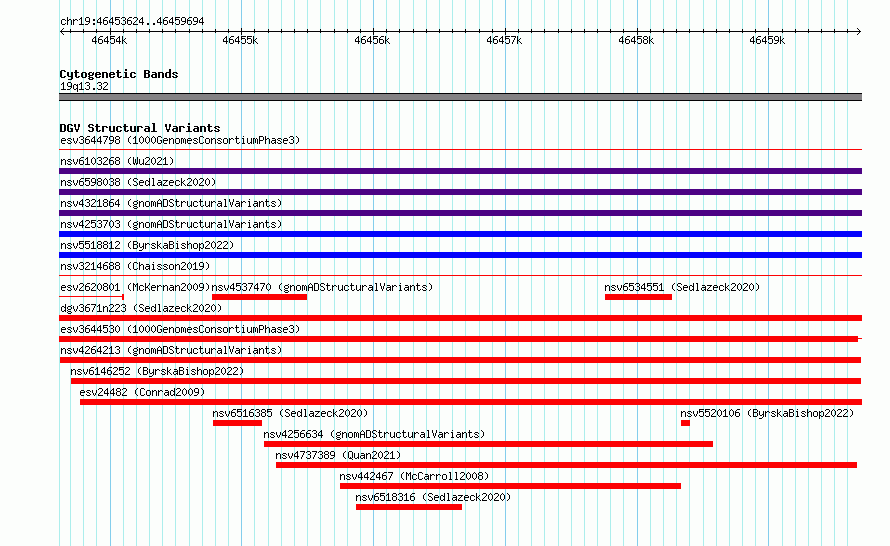
Task: Click the 46458k ruler tick label
Action: (636, 40)
